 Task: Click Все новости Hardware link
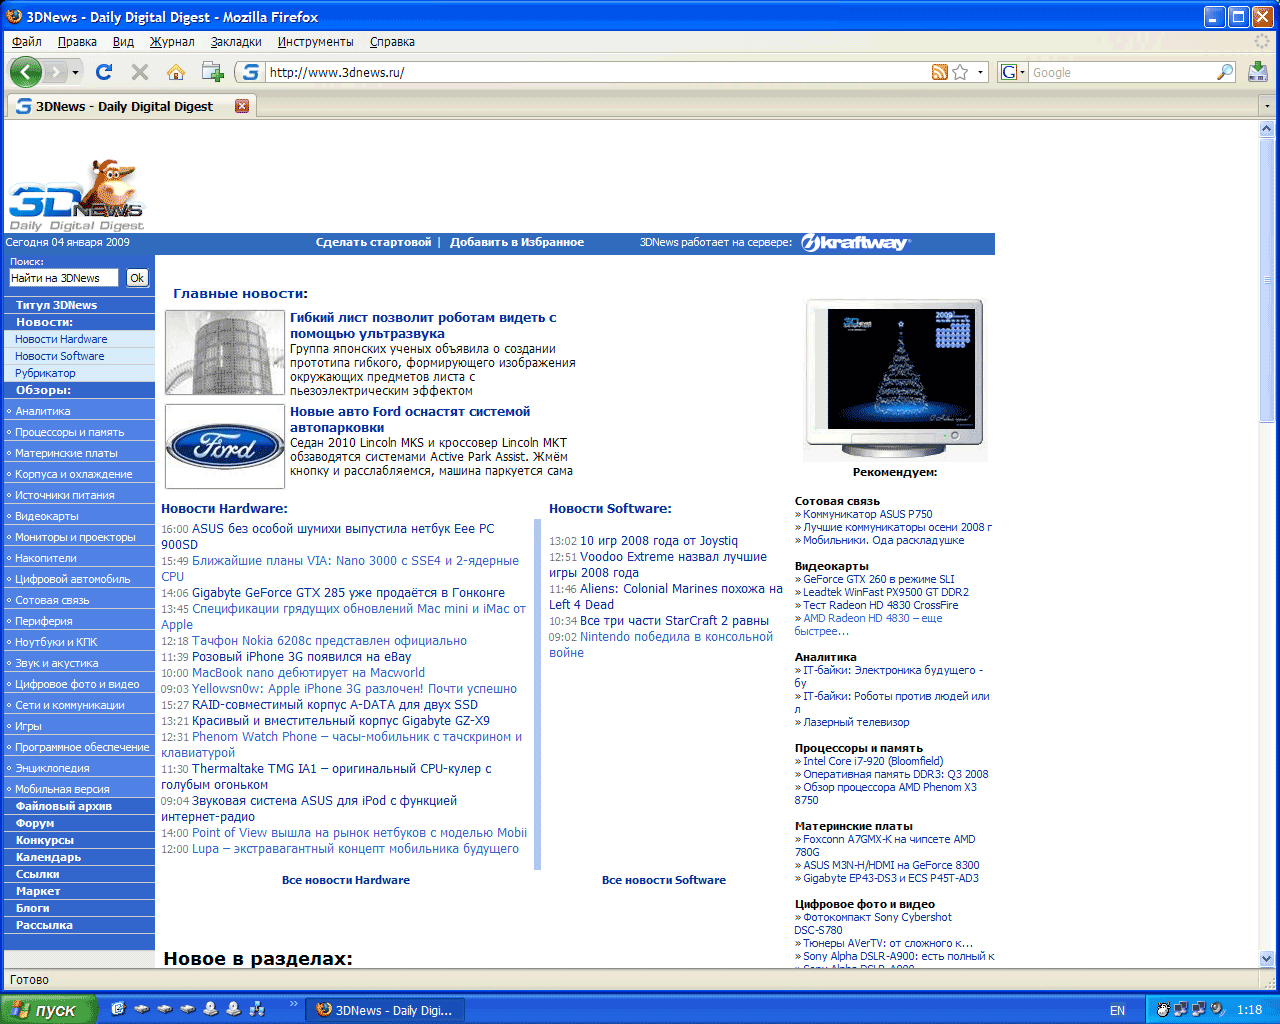click(x=346, y=880)
